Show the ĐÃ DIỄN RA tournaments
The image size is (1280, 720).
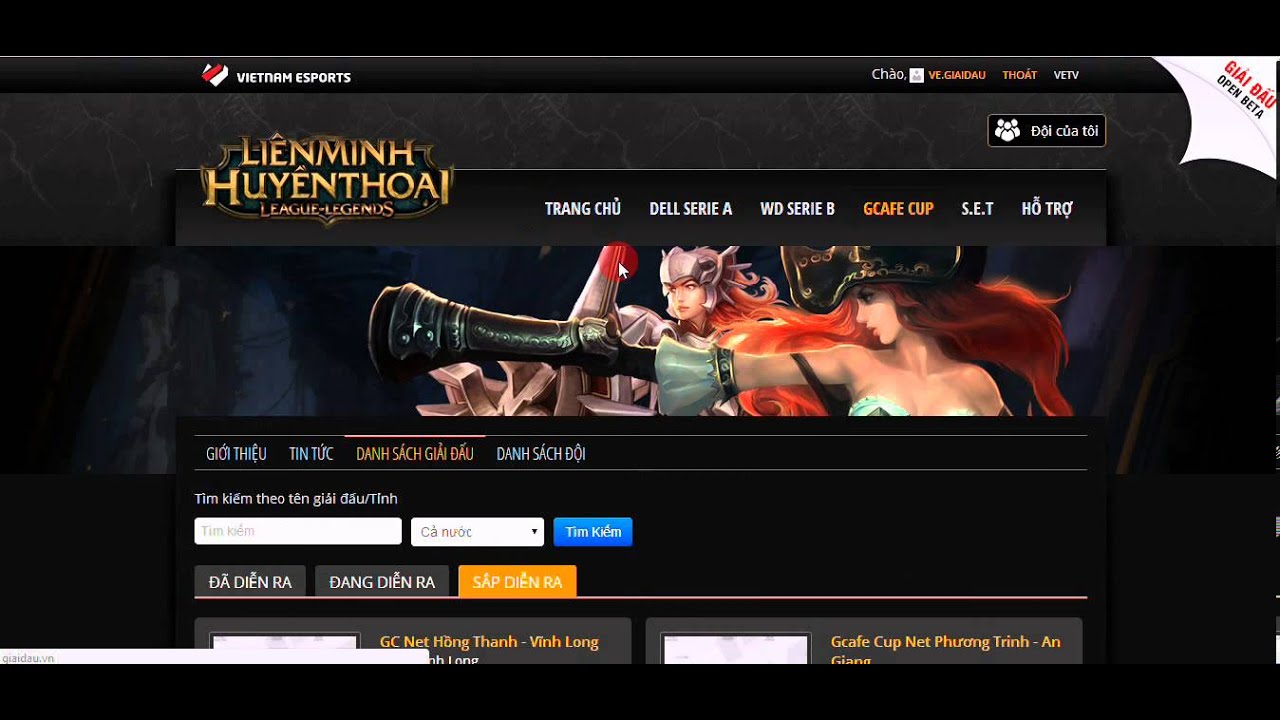pos(250,582)
